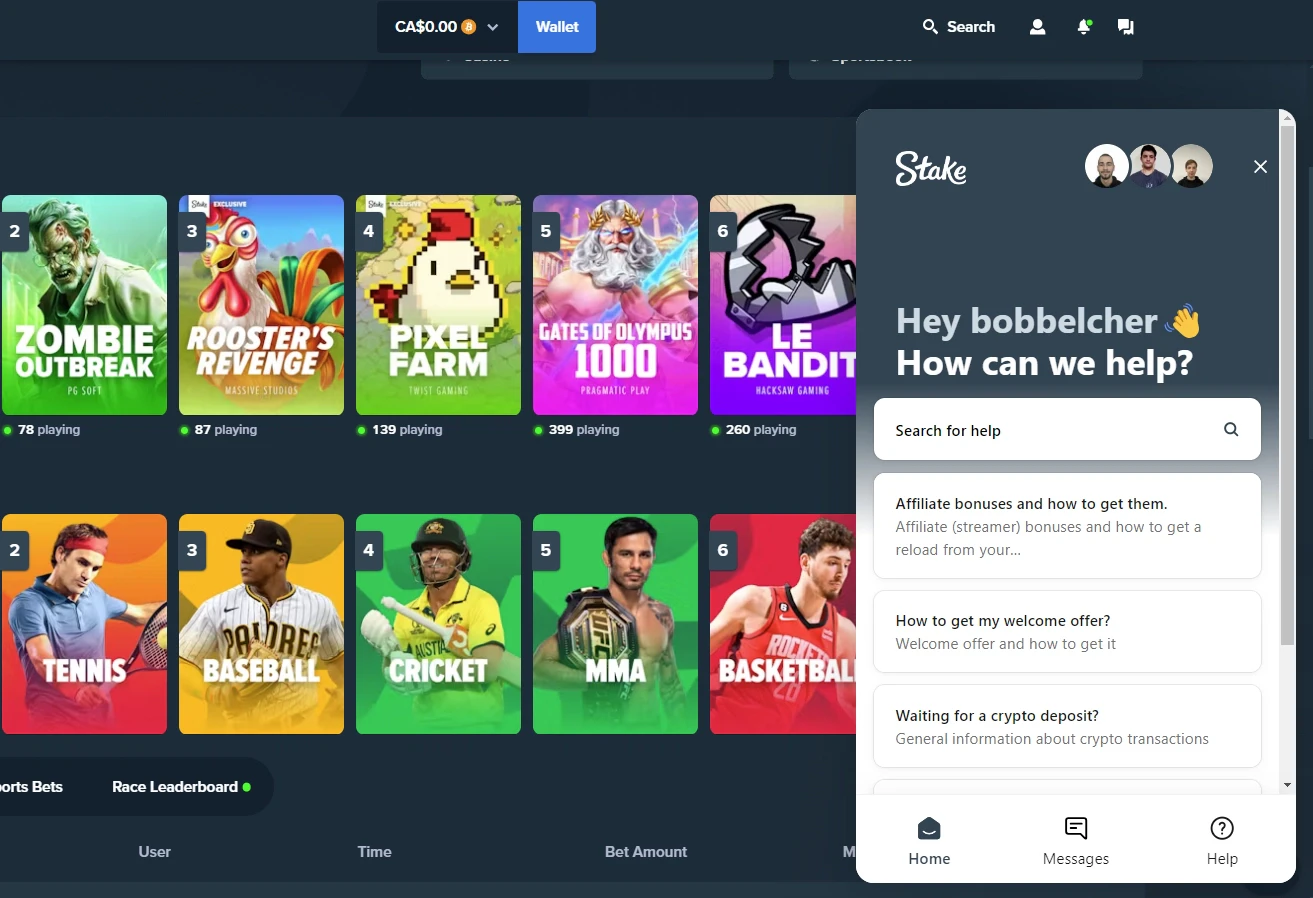Close the Stake help widget
This screenshot has height=898, width=1313.
(x=1260, y=167)
